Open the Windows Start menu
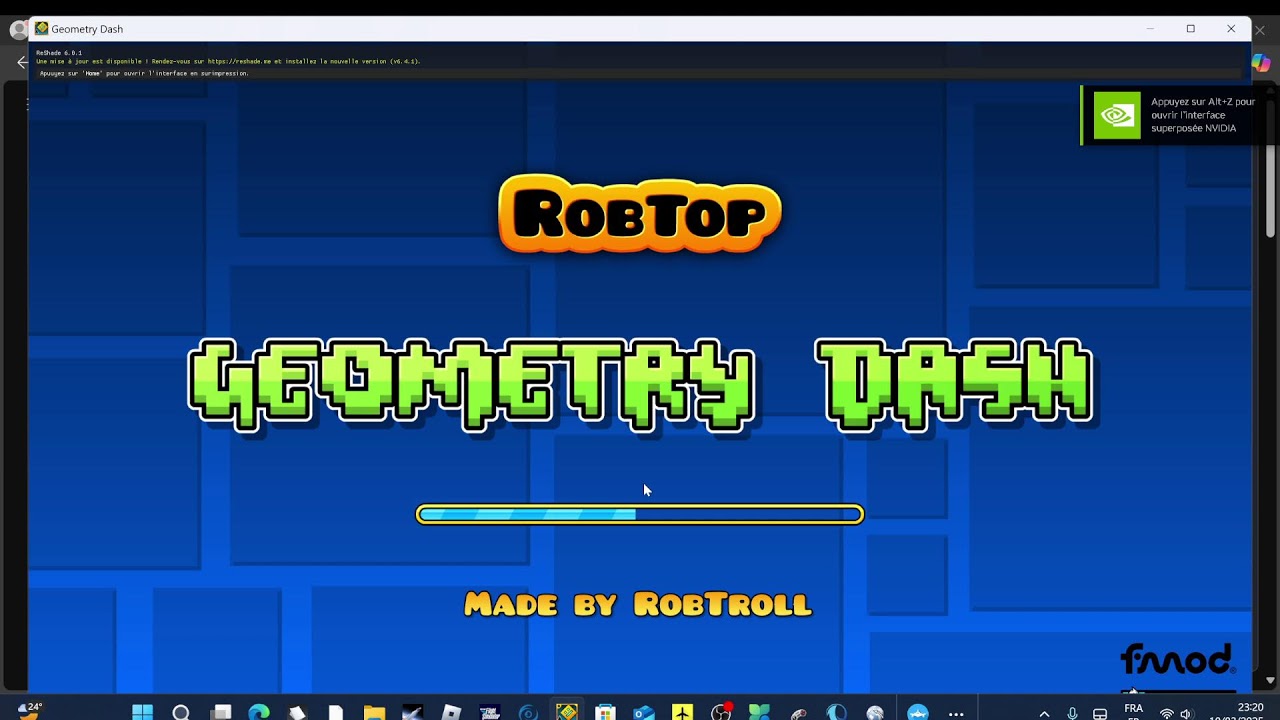Viewport: 1280px width, 720px height. click(142, 712)
